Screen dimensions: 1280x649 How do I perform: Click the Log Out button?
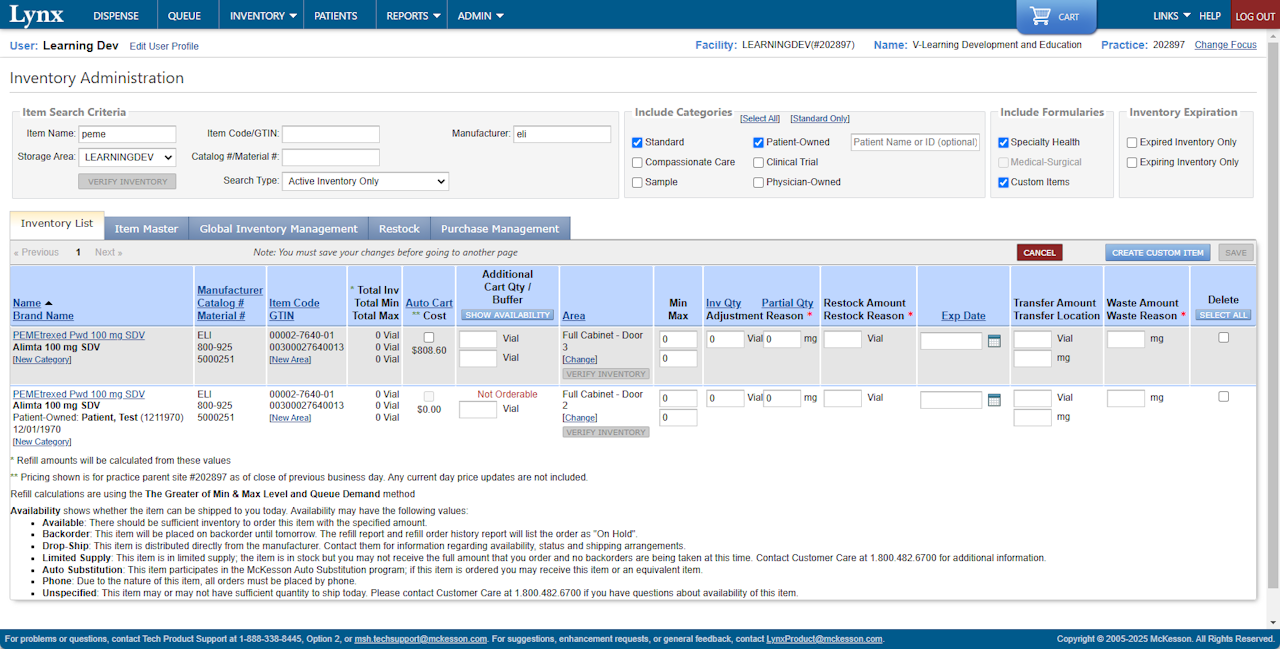[1255, 16]
